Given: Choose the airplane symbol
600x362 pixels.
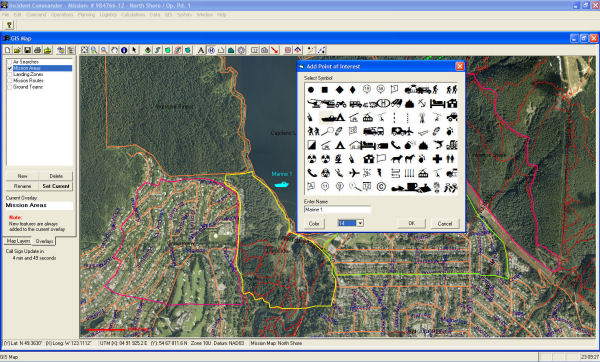Looking at the screenshot, I should point(354,173).
